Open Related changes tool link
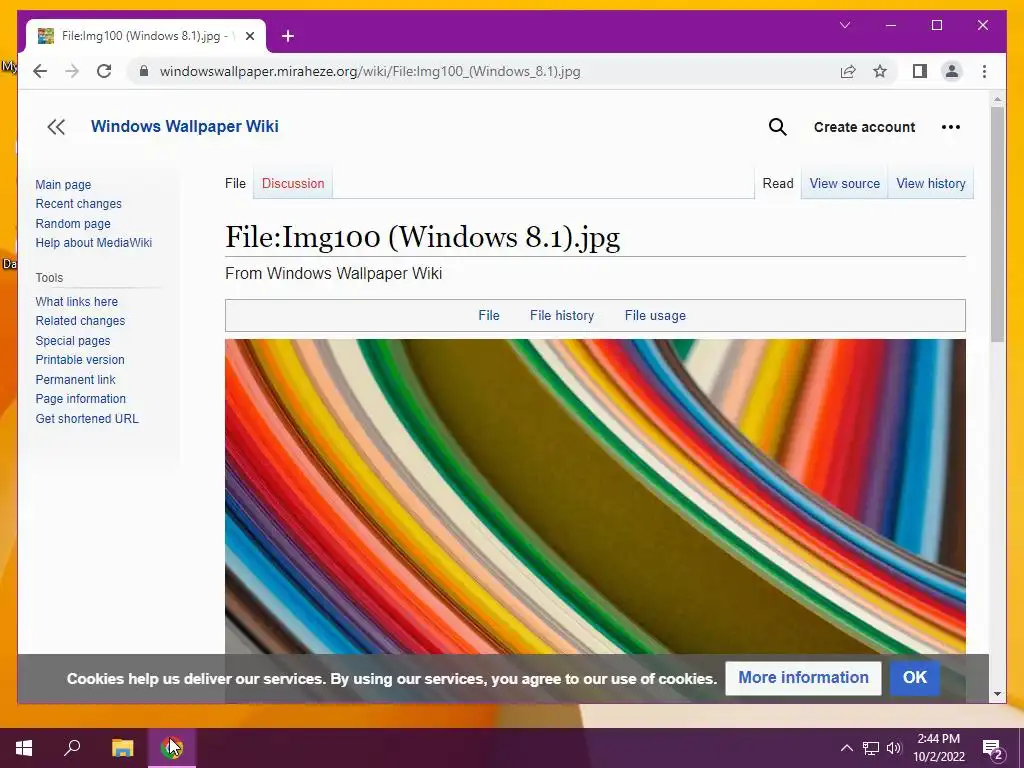 coord(80,321)
